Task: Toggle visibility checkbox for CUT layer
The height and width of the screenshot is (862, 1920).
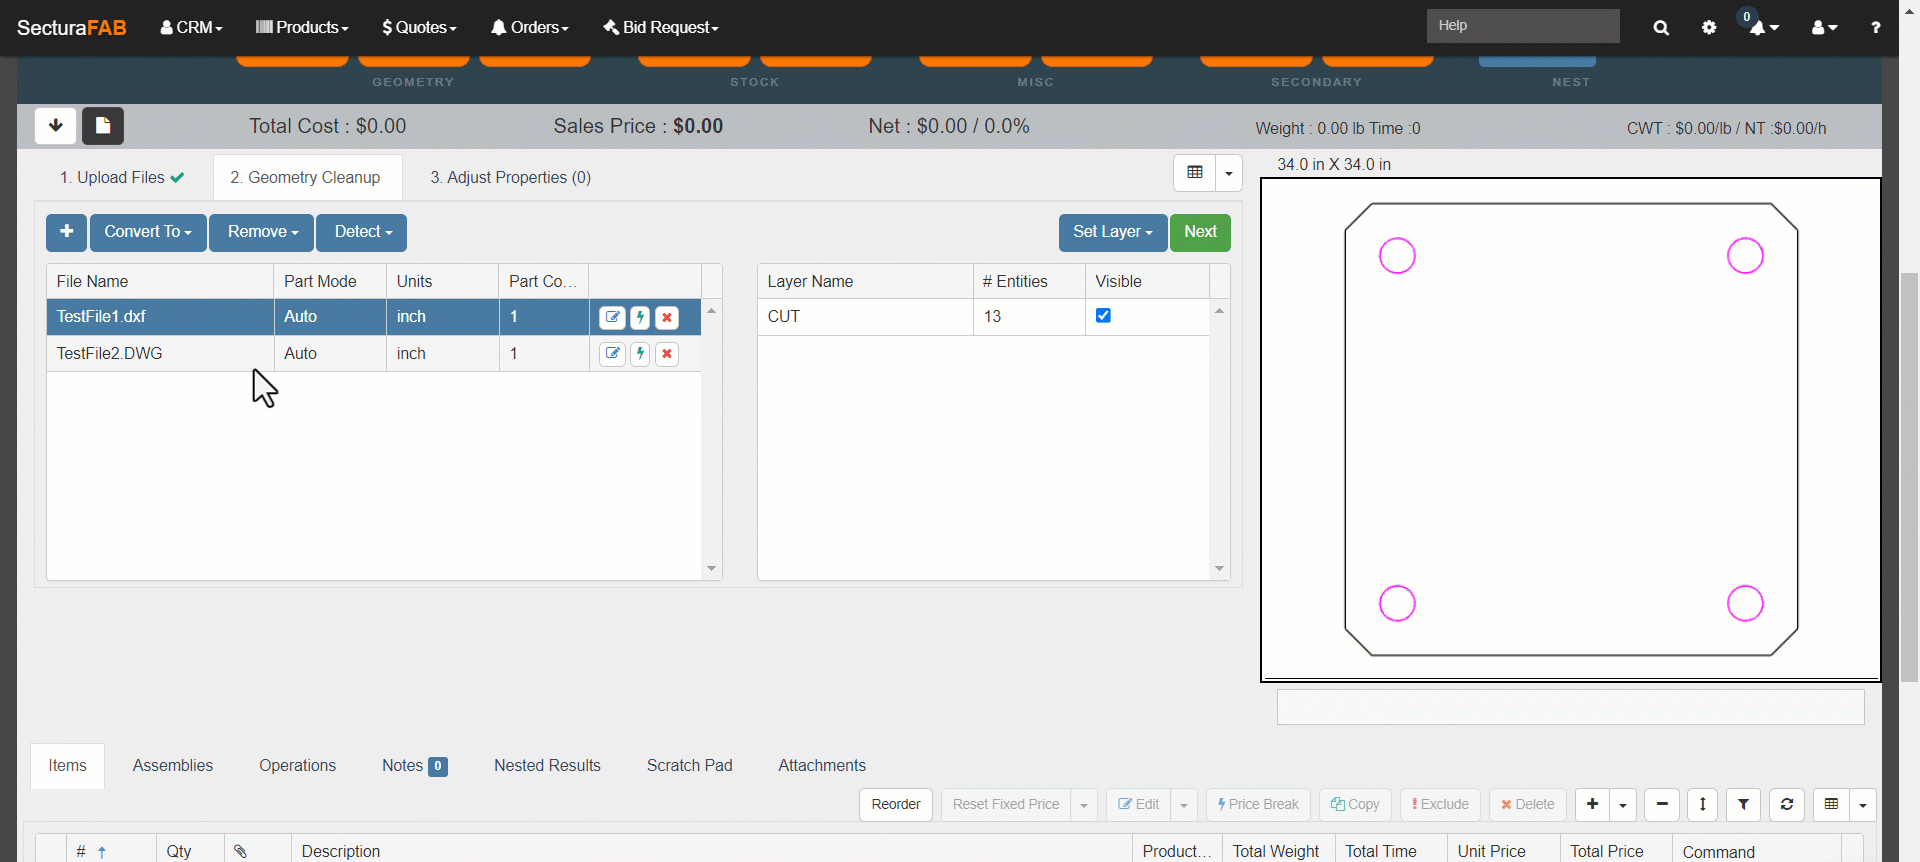Action: pyautogui.click(x=1103, y=316)
